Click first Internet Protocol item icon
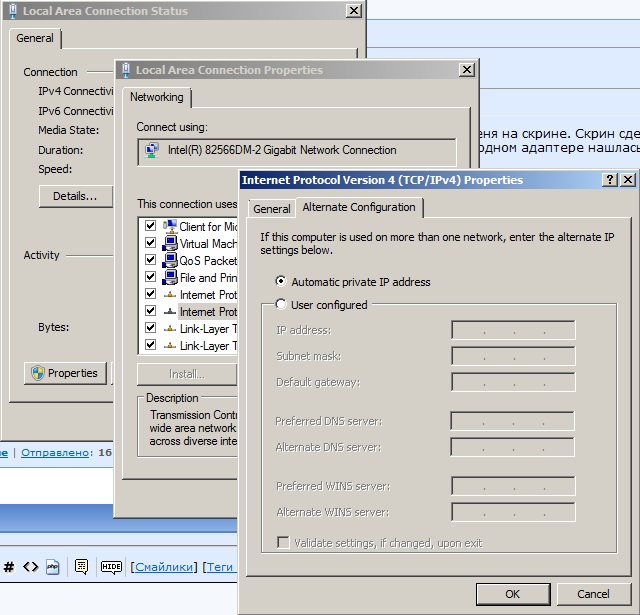 [170, 294]
